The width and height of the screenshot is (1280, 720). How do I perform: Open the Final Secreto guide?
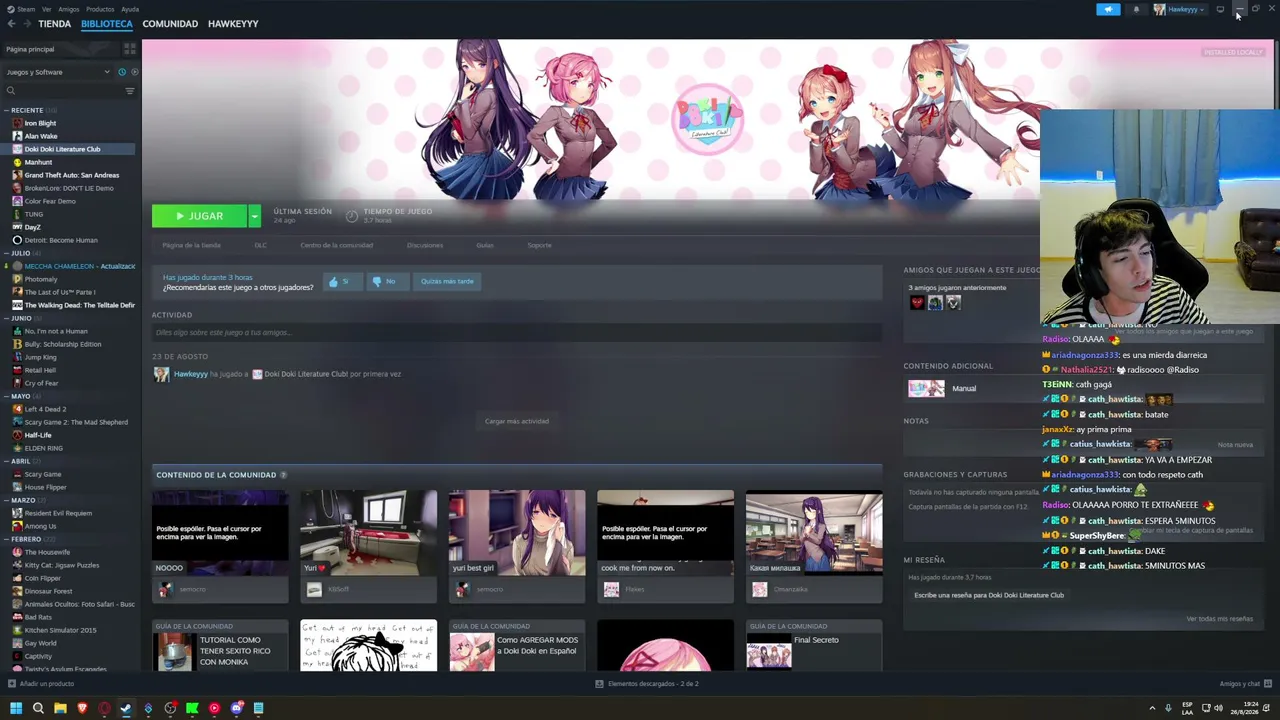[814, 646]
